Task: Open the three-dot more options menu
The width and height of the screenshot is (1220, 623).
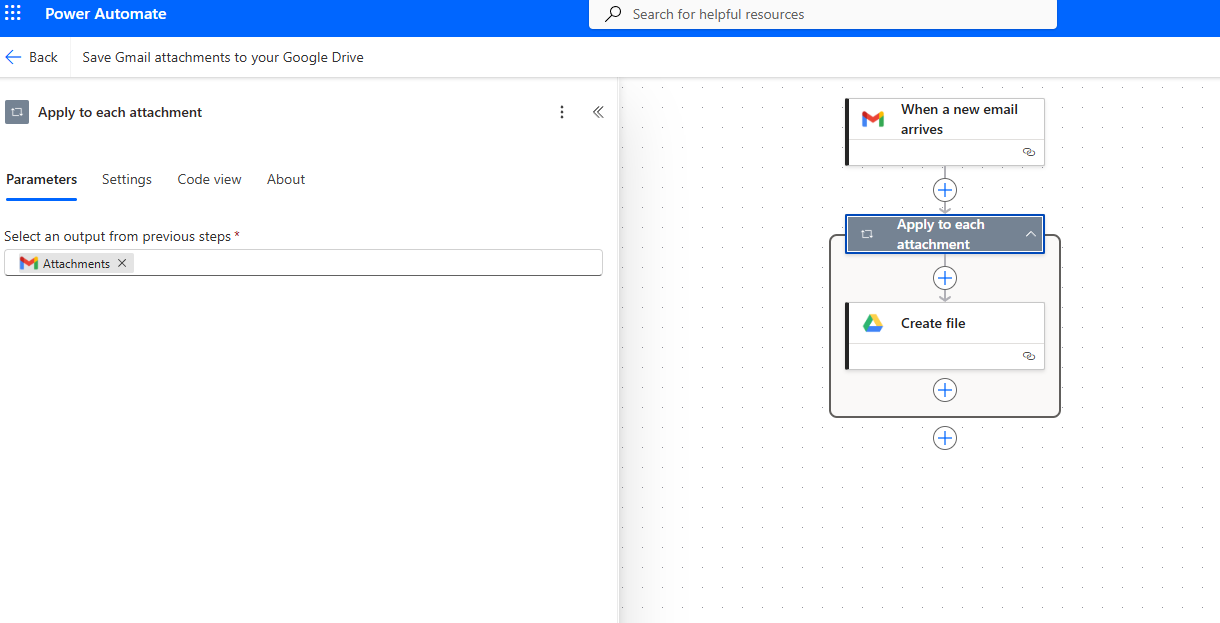Action: tap(562, 112)
